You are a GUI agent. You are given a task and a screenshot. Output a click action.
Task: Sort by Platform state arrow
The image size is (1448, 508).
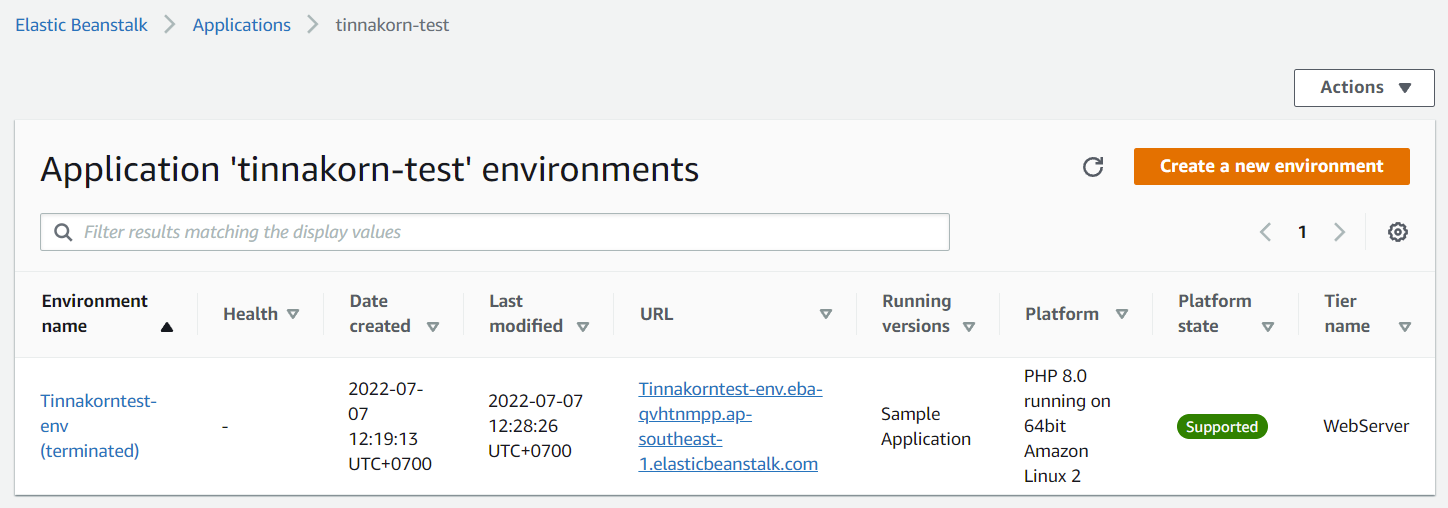(1268, 327)
